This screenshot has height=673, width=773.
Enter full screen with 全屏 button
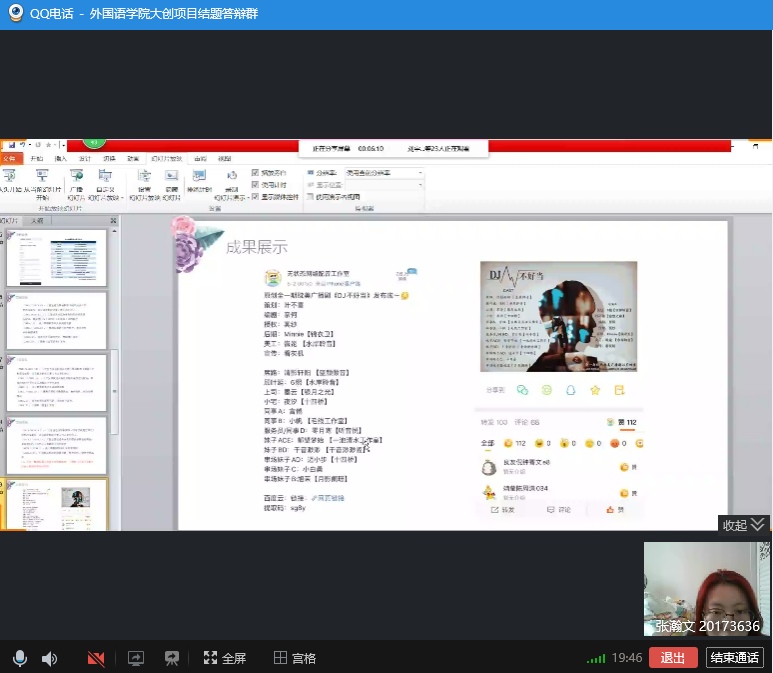pos(225,658)
